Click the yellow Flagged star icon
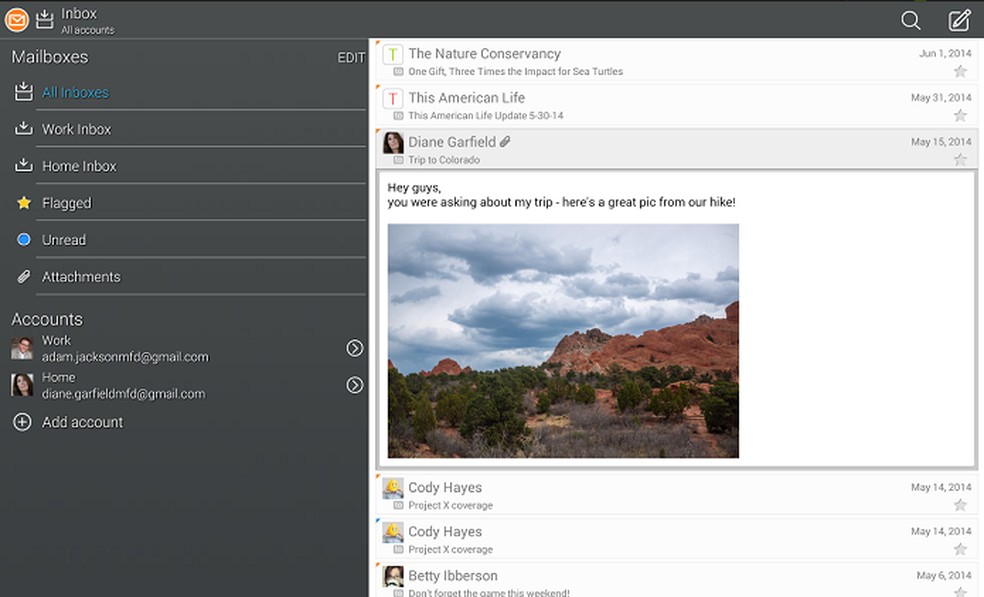This screenshot has height=597, width=984. click(x=24, y=203)
